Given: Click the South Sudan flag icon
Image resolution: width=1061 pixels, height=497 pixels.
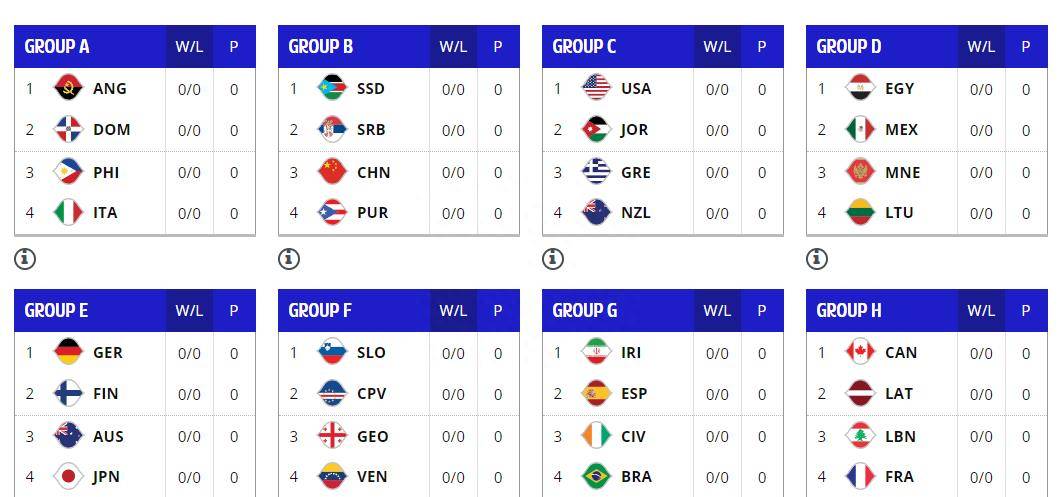Looking at the screenshot, I should [x=332, y=88].
